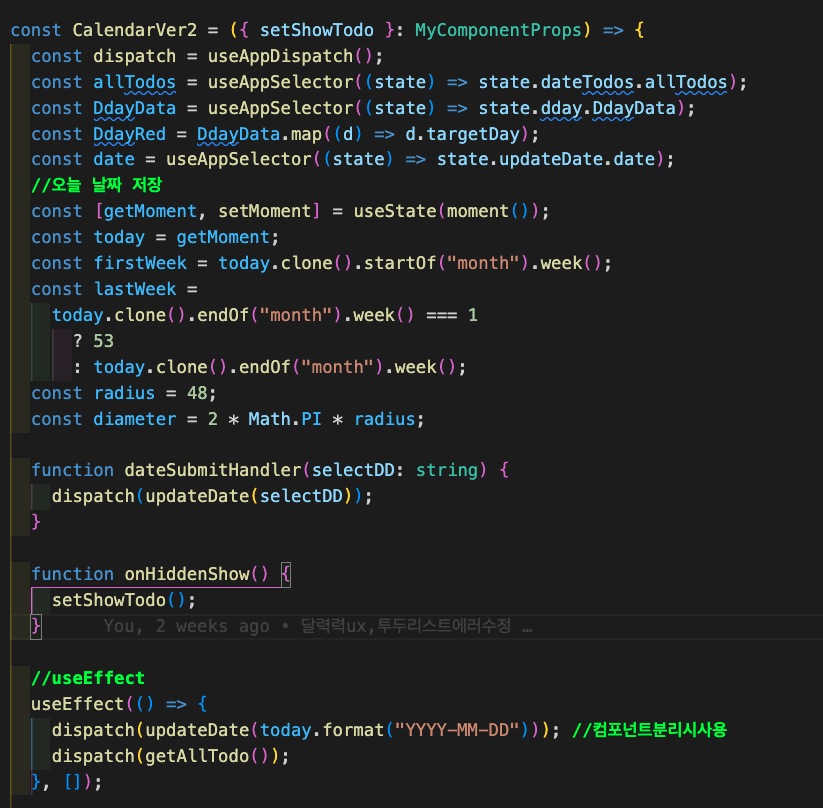Click the number 53 in the ternary
This screenshot has height=808, width=823.
coord(103,341)
